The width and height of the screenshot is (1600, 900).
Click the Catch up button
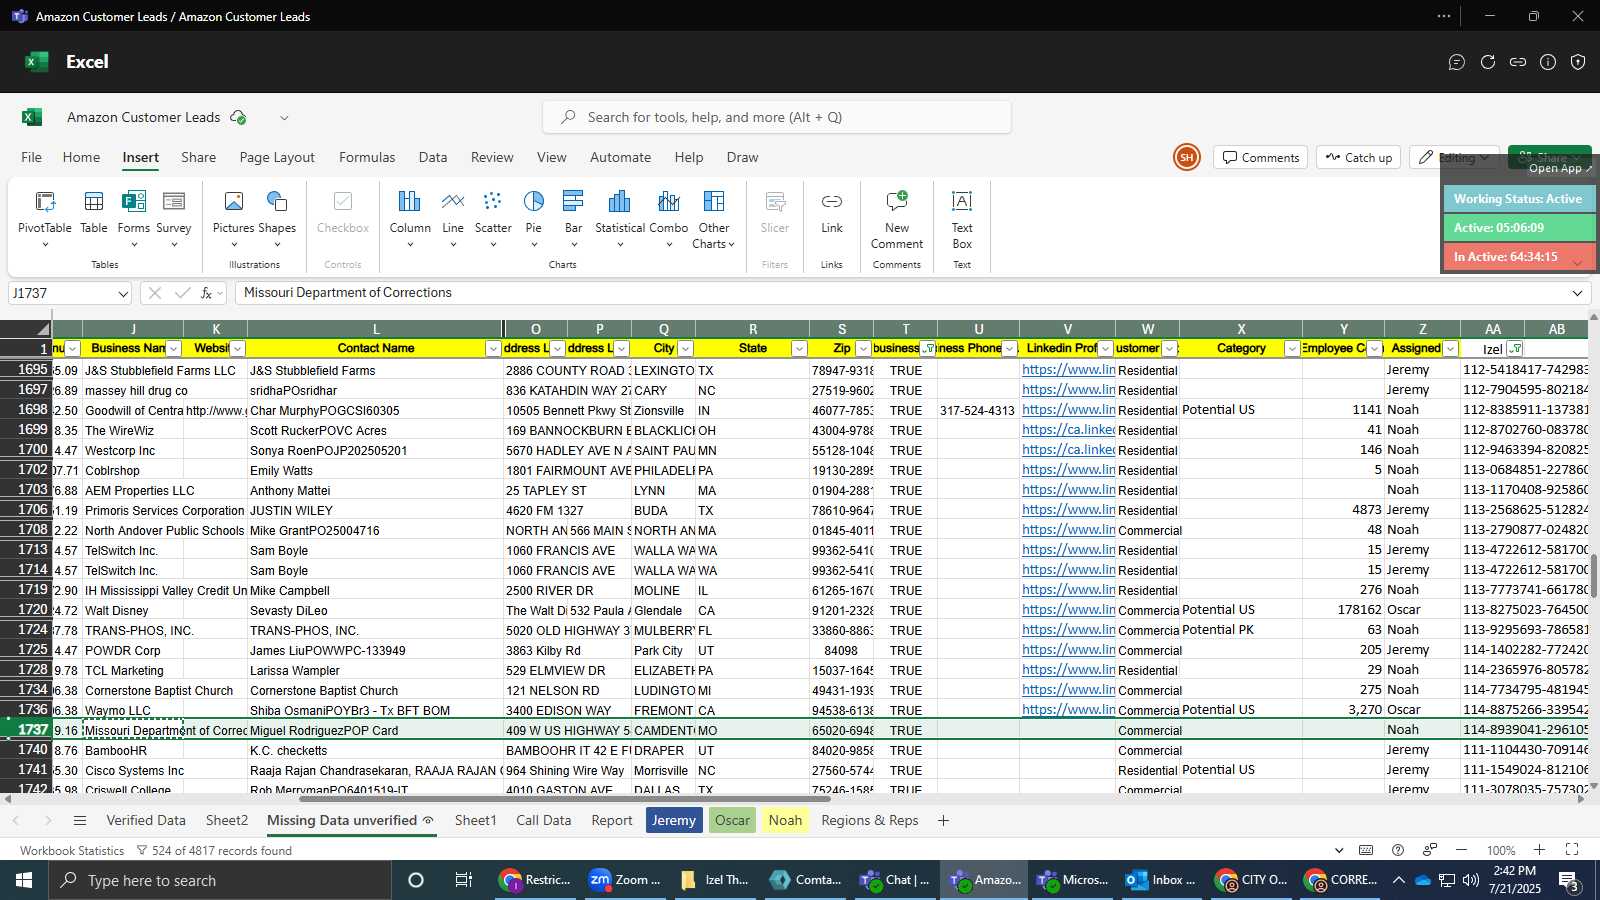pos(1359,157)
